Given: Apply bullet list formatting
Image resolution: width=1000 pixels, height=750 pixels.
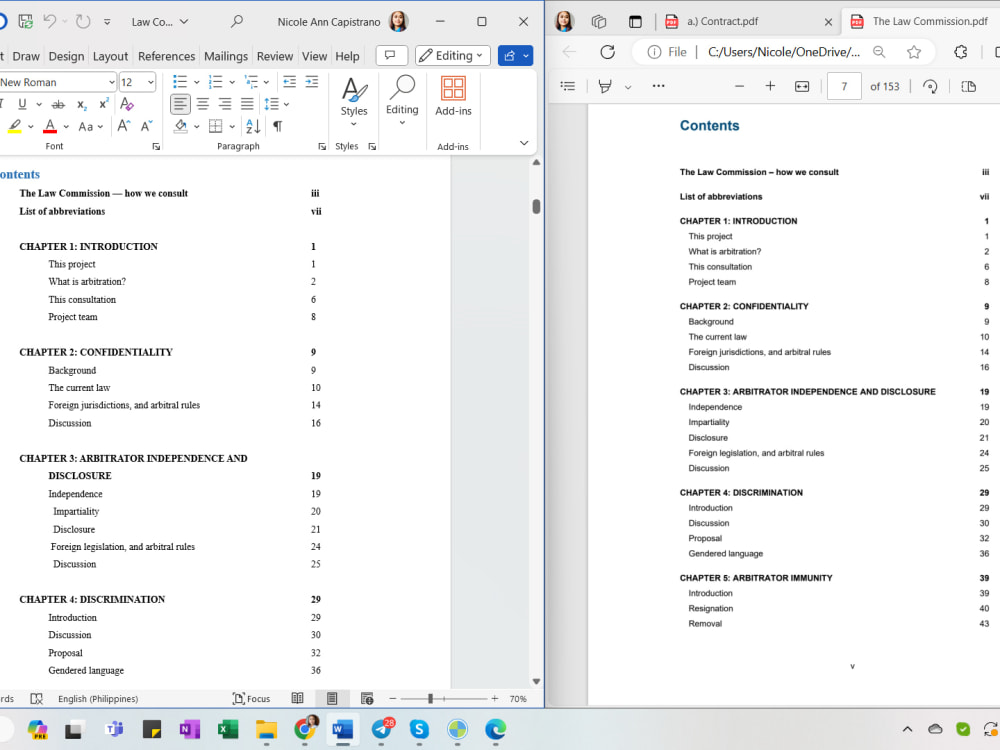Looking at the screenshot, I should (x=180, y=82).
